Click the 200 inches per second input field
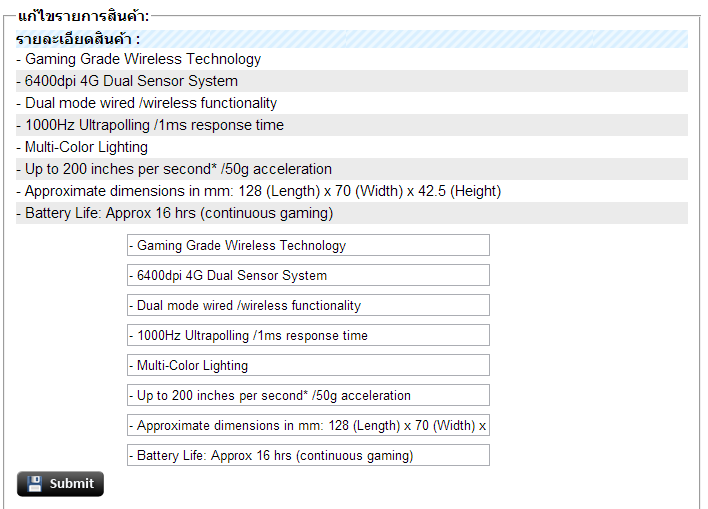This screenshot has height=509, width=708. [x=308, y=395]
